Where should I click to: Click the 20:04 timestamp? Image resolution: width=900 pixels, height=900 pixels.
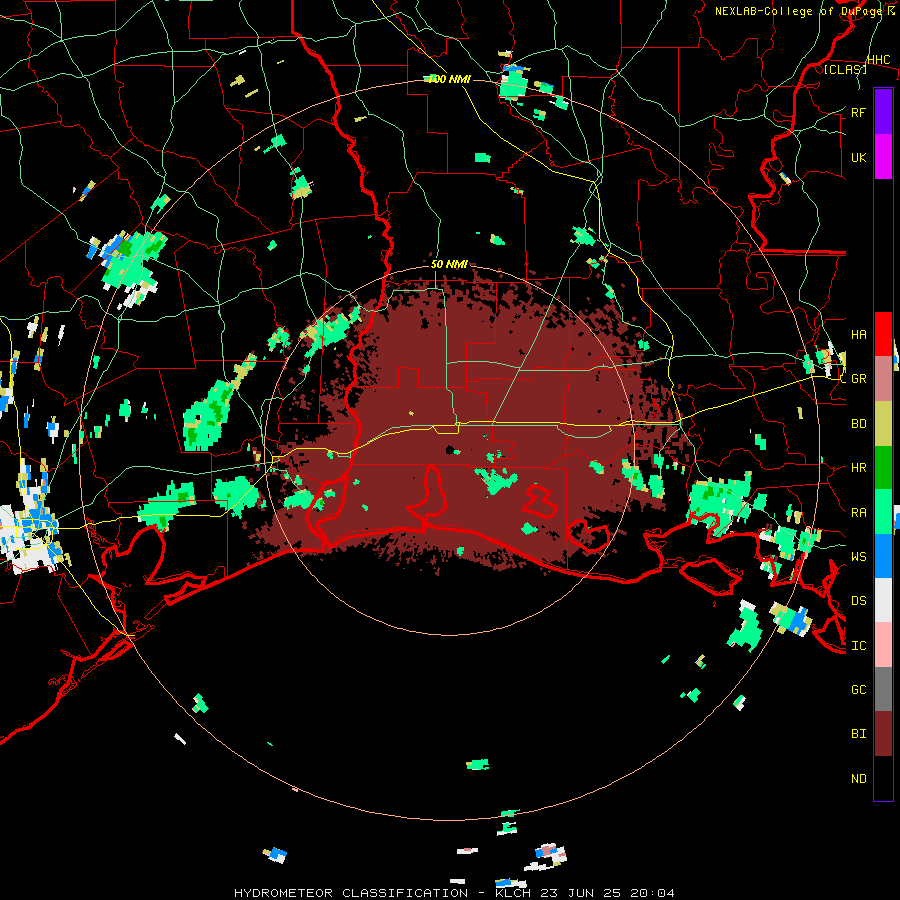pyautogui.click(x=653, y=893)
